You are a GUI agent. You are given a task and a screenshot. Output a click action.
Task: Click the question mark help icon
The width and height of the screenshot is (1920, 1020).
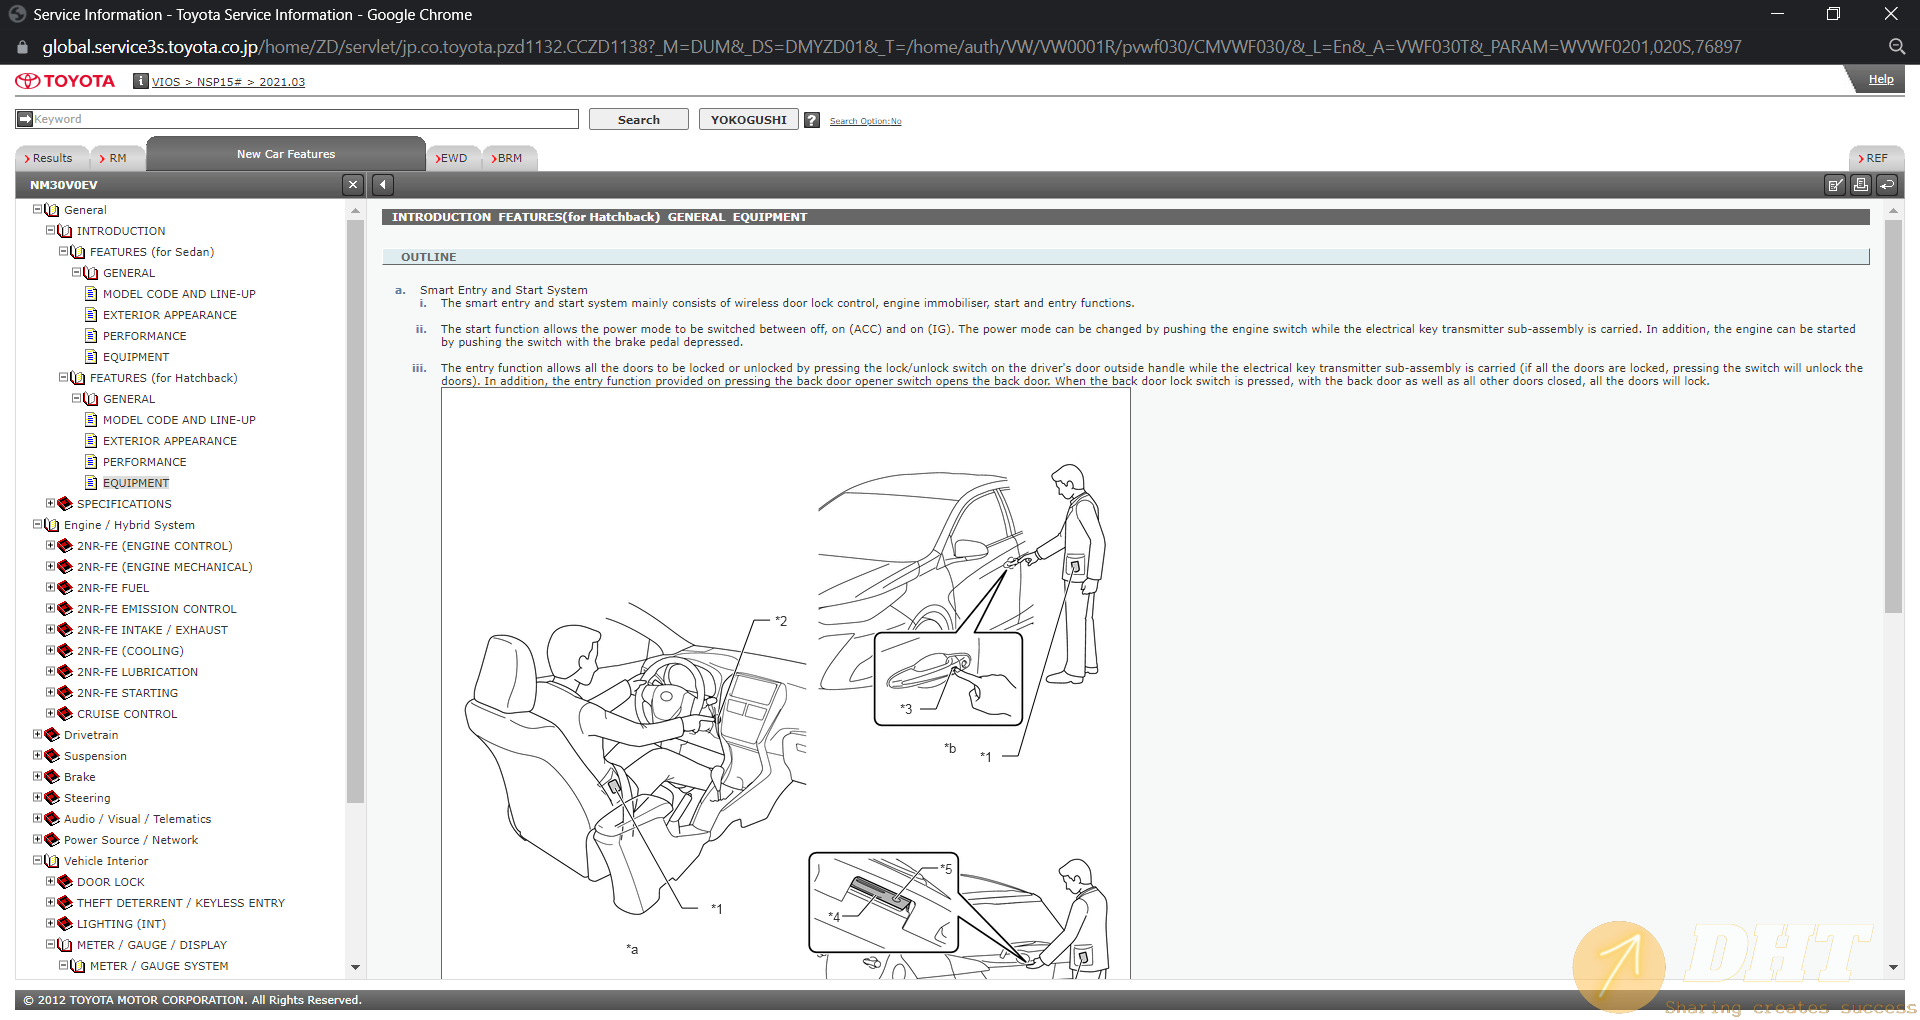pos(812,120)
